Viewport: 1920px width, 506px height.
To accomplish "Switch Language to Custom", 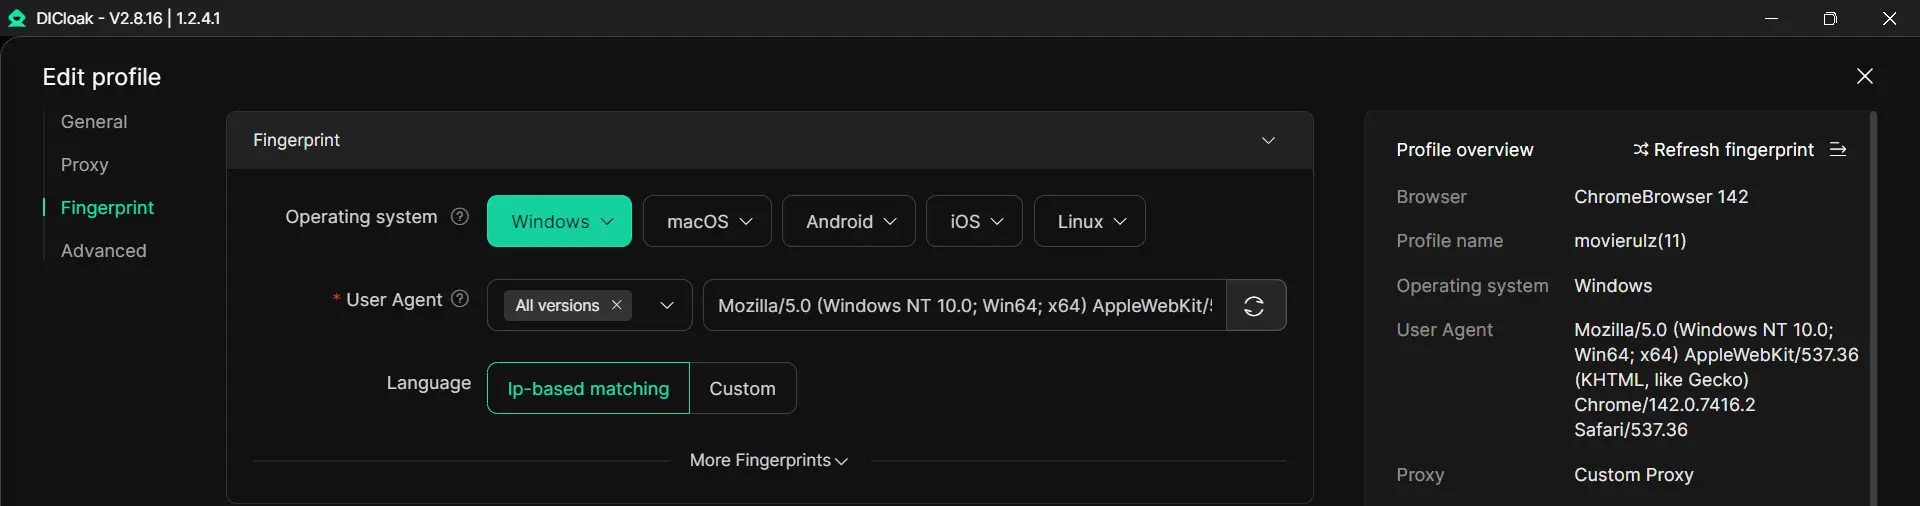I will [x=742, y=388].
